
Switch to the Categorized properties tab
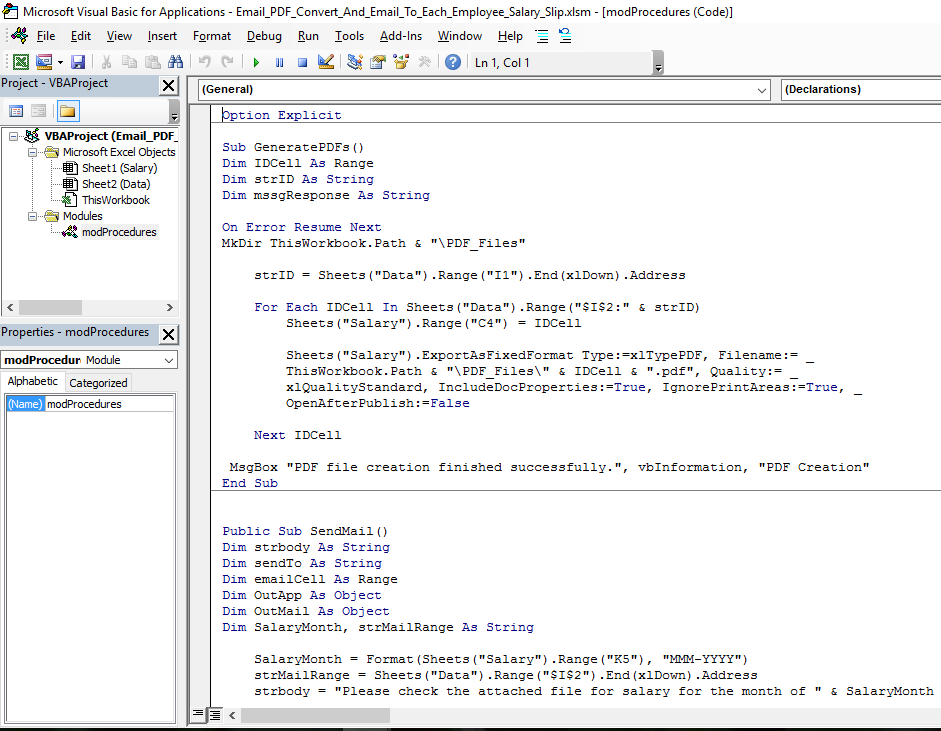click(98, 382)
